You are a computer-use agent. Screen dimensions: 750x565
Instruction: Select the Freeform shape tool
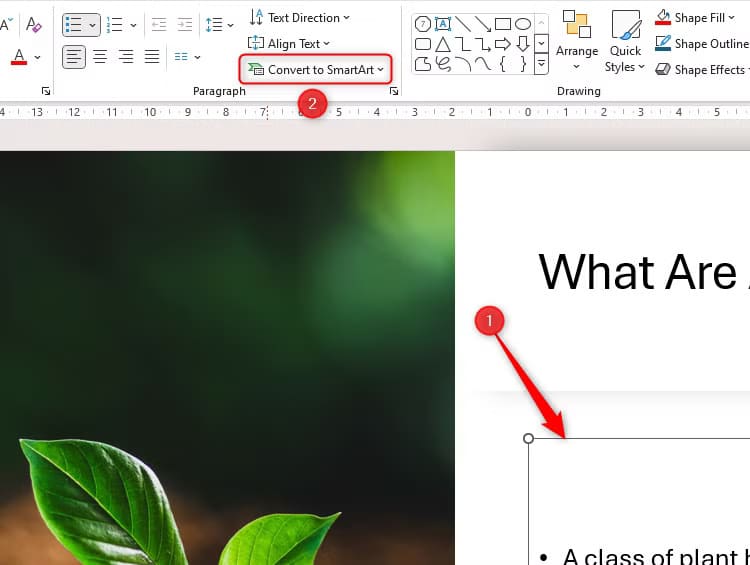click(x=422, y=64)
